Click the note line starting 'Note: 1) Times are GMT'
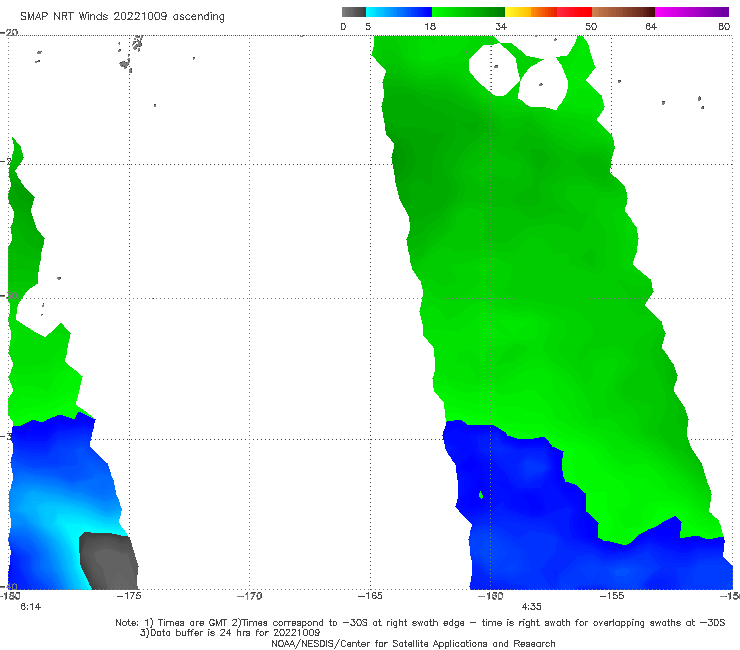Image resolution: width=740 pixels, height=650 pixels. coord(420,623)
